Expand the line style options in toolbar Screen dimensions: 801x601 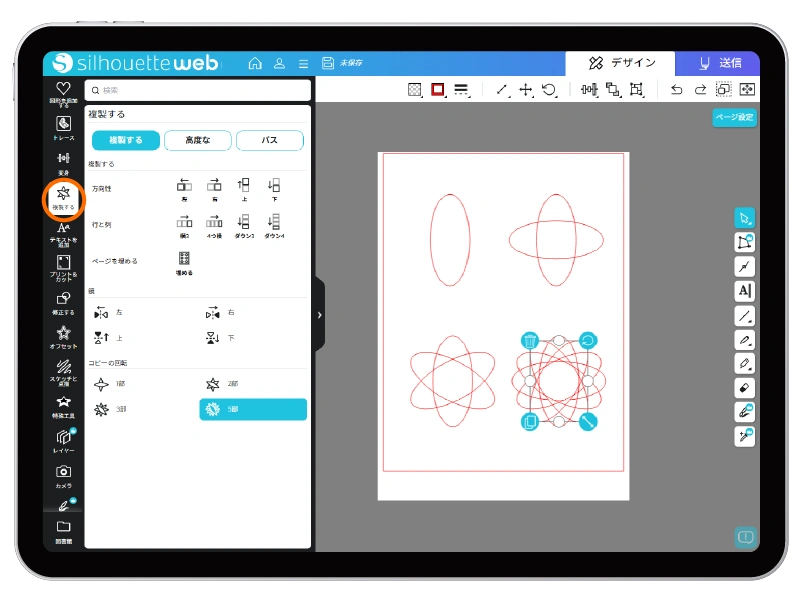(x=461, y=90)
